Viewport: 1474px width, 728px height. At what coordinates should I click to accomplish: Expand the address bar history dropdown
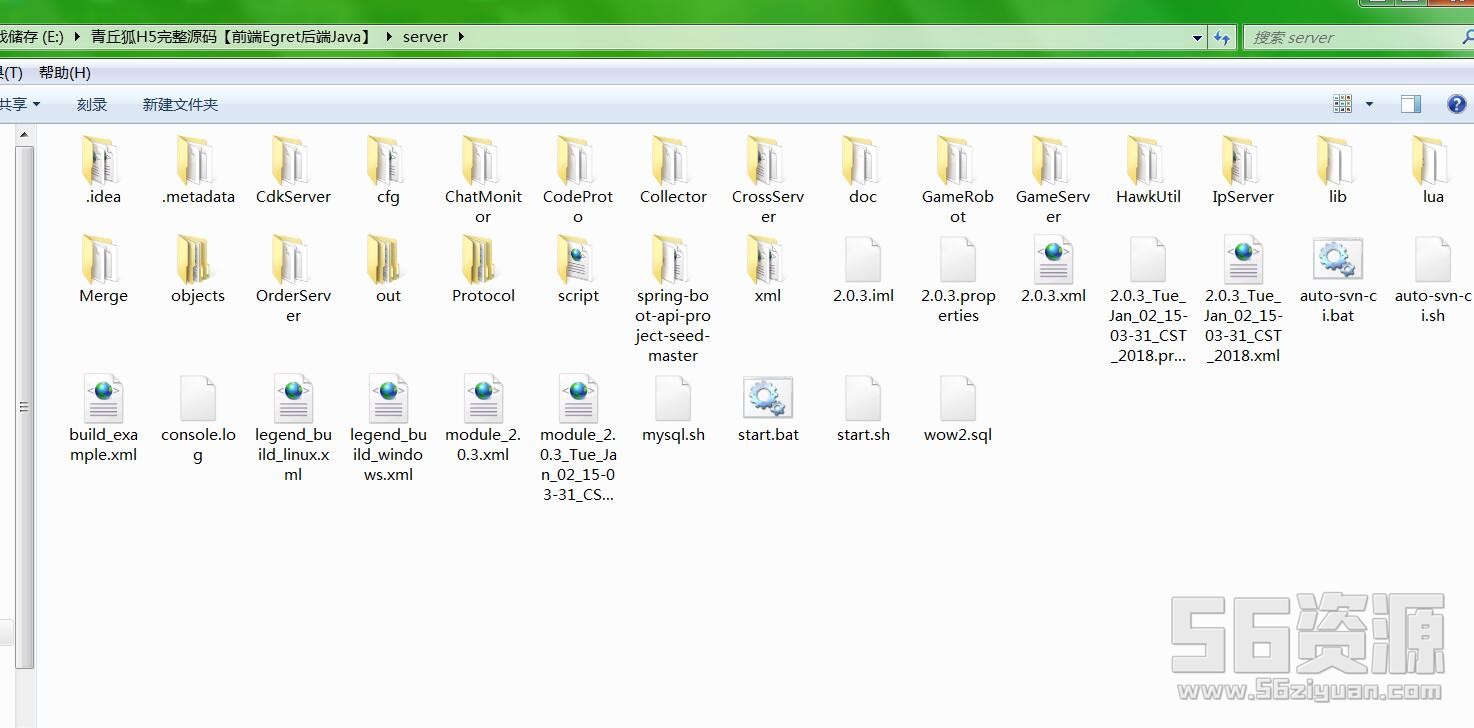pos(1196,37)
